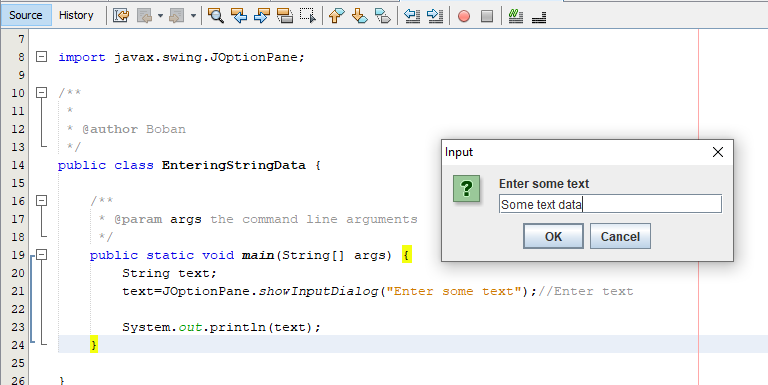Click the 'main' method name

pyautogui.click(x=258, y=255)
